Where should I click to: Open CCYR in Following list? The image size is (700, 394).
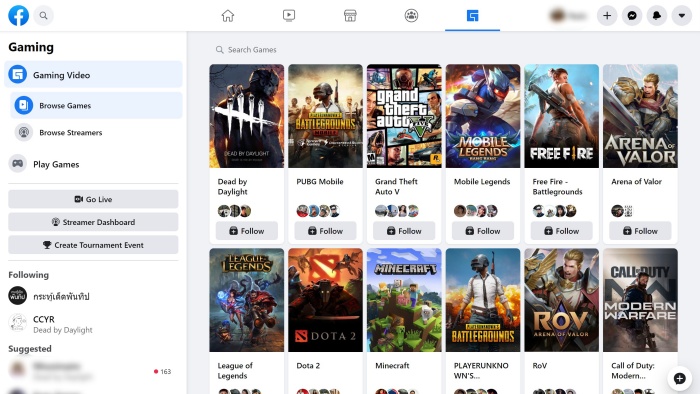(93, 323)
